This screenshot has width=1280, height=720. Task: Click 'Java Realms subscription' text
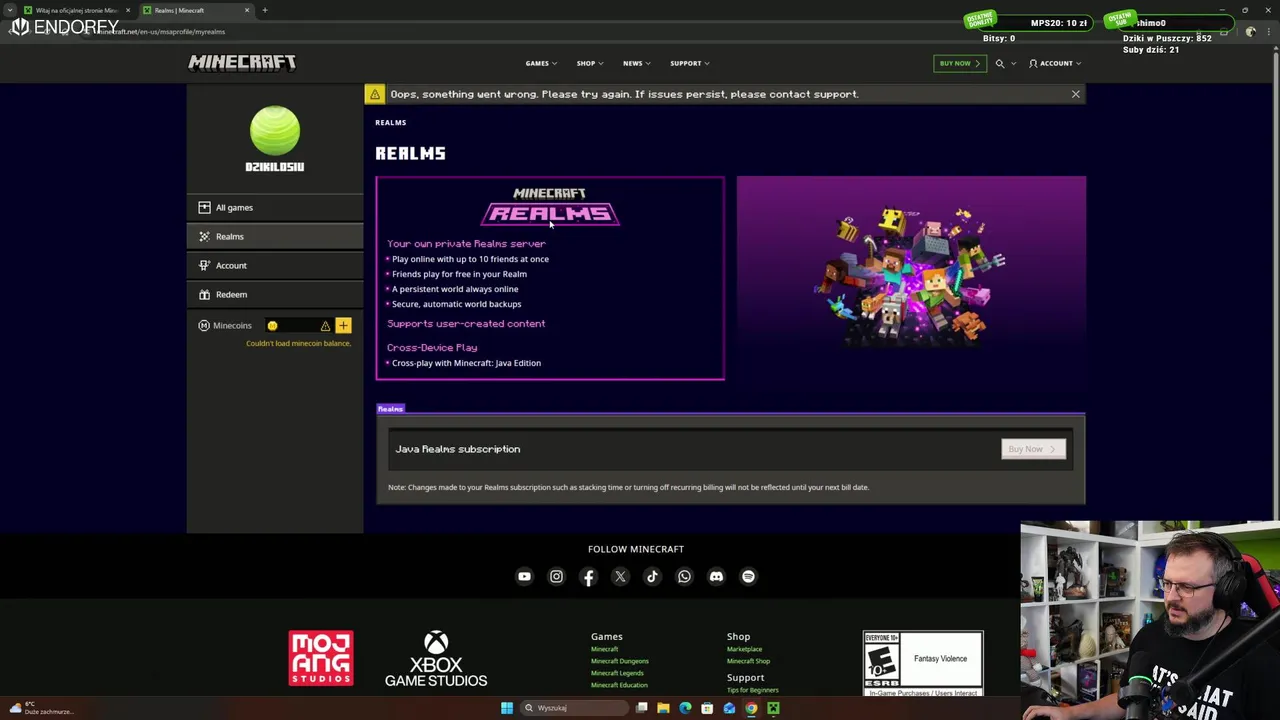(457, 449)
